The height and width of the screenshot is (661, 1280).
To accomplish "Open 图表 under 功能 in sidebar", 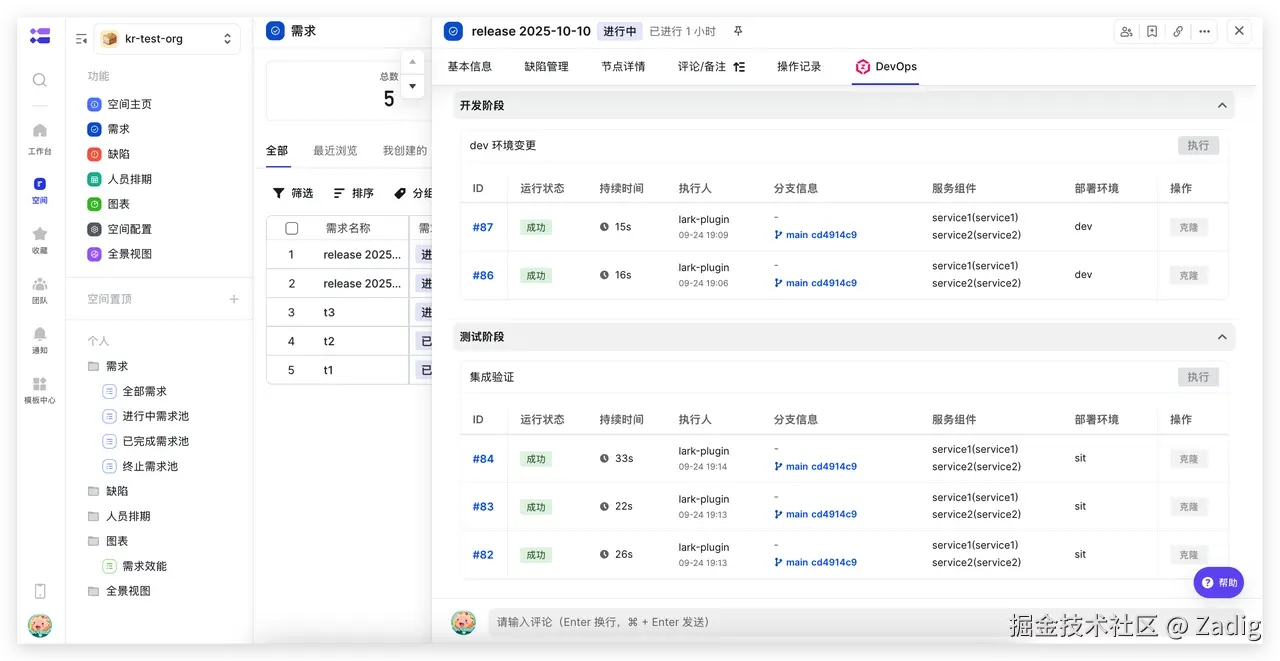I will click(109, 204).
